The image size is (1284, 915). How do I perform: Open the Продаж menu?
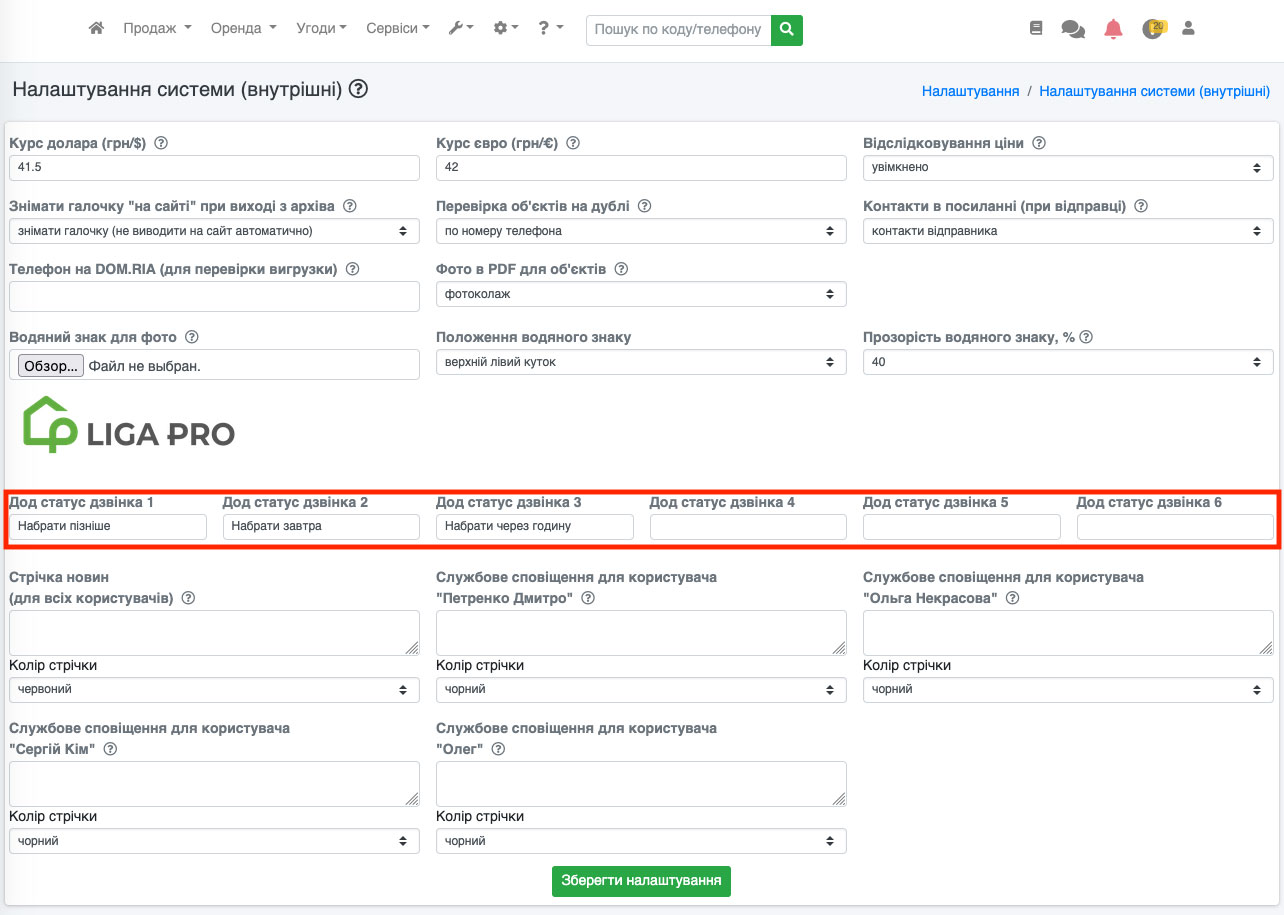[x=157, y=29]
